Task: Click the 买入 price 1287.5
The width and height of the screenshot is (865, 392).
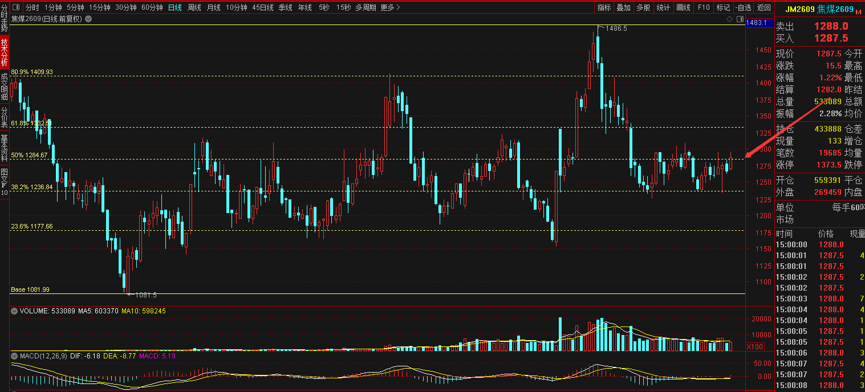Action: pos(831,37)
